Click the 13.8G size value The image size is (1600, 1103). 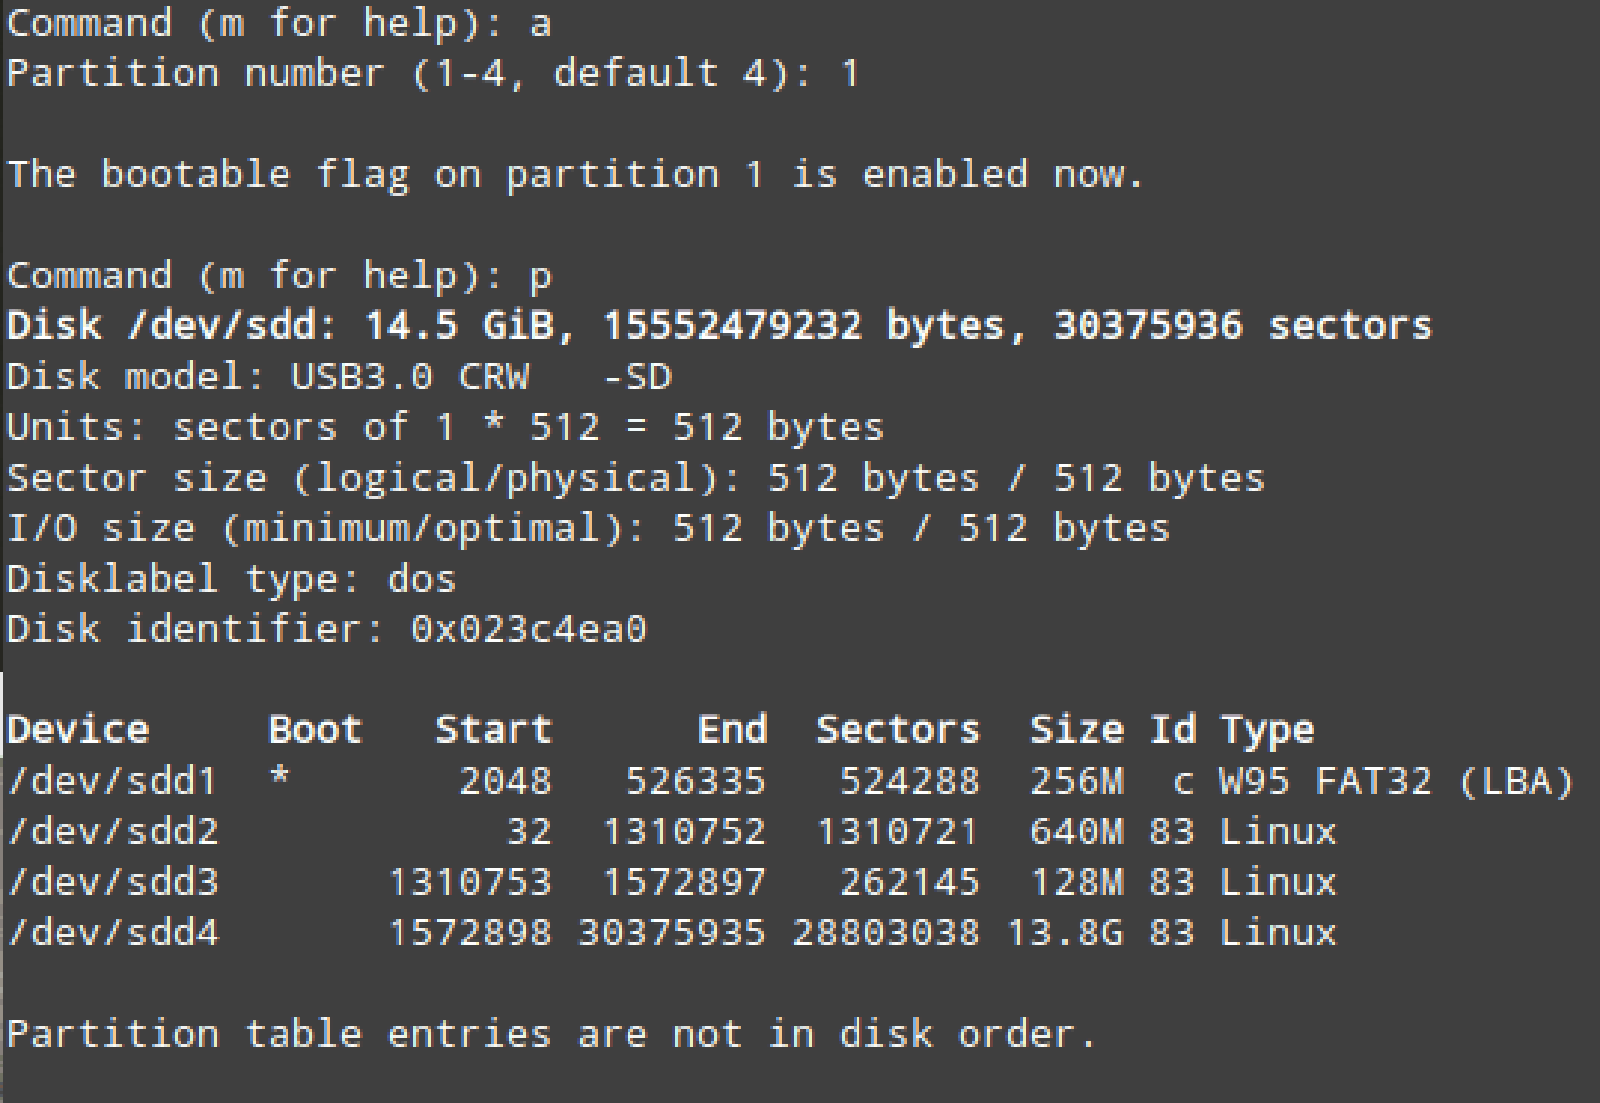(x=1065, y=934)
